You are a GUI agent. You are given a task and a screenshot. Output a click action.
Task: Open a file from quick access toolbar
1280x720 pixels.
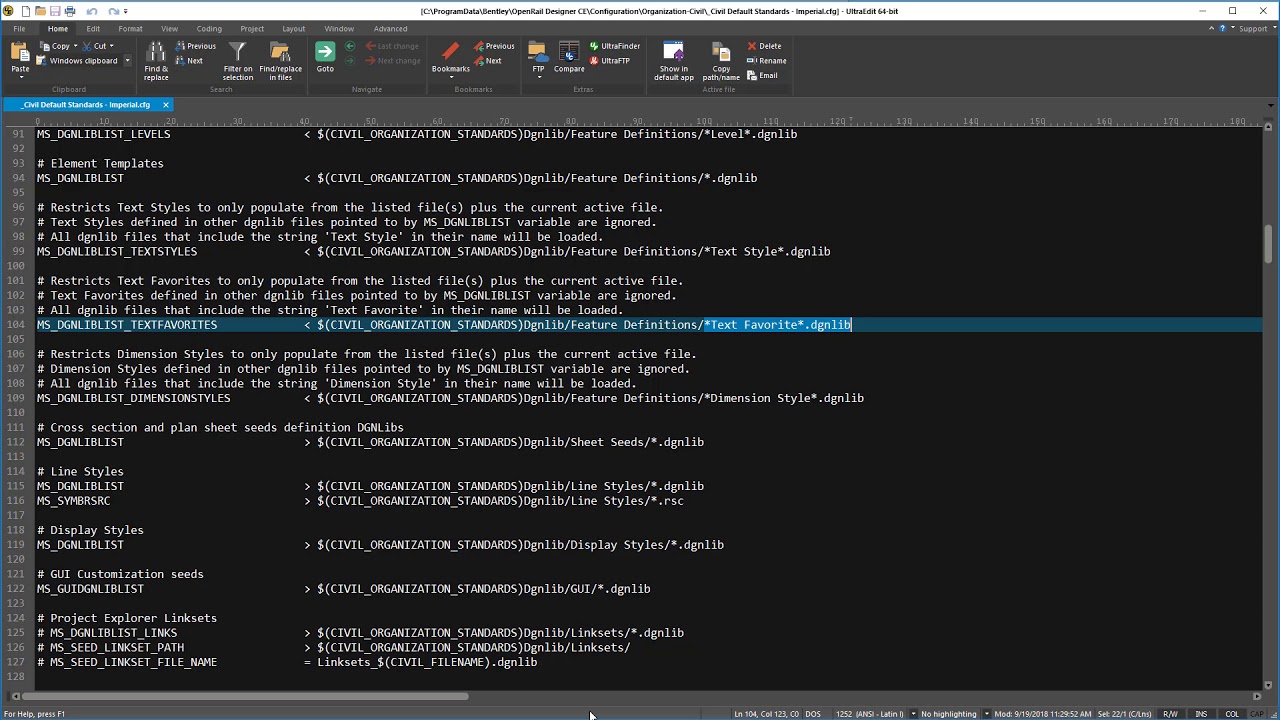[x=41, y=11]
